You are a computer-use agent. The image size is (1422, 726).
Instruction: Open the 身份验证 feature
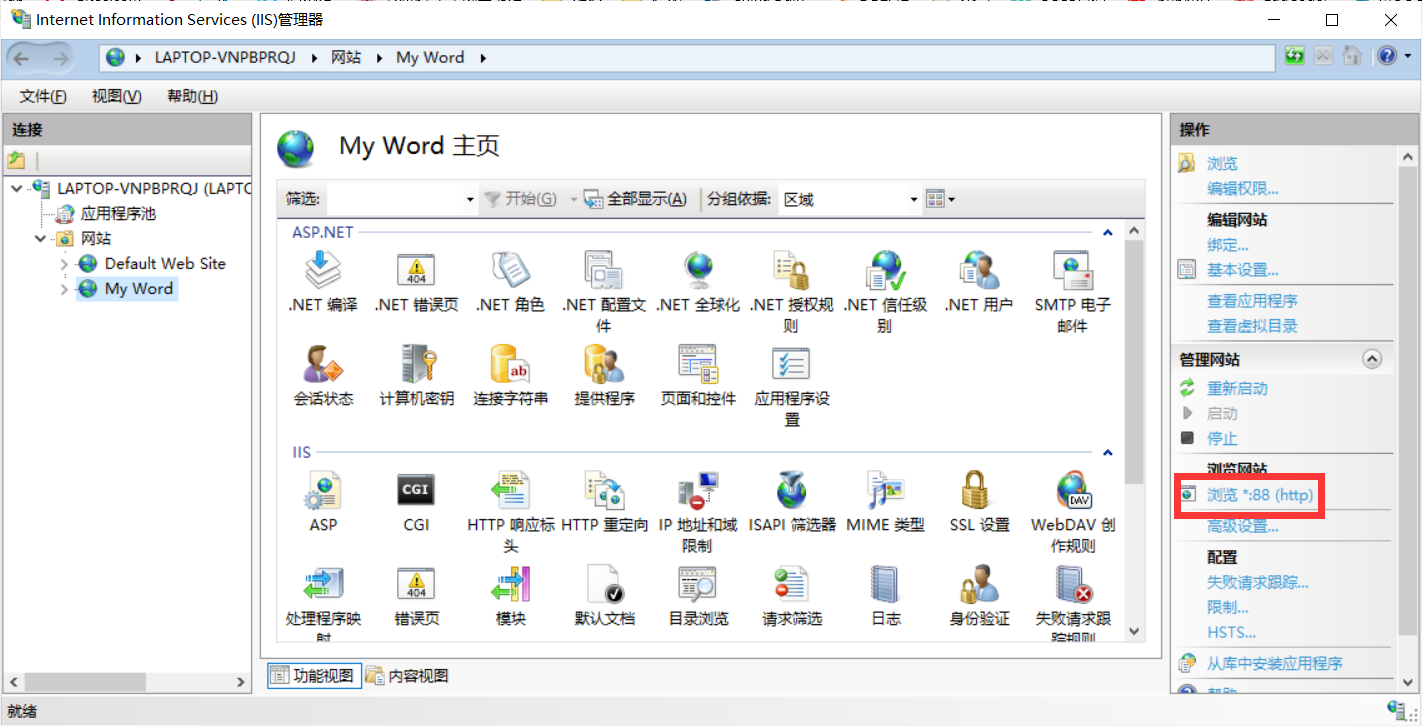click(977, 590)
